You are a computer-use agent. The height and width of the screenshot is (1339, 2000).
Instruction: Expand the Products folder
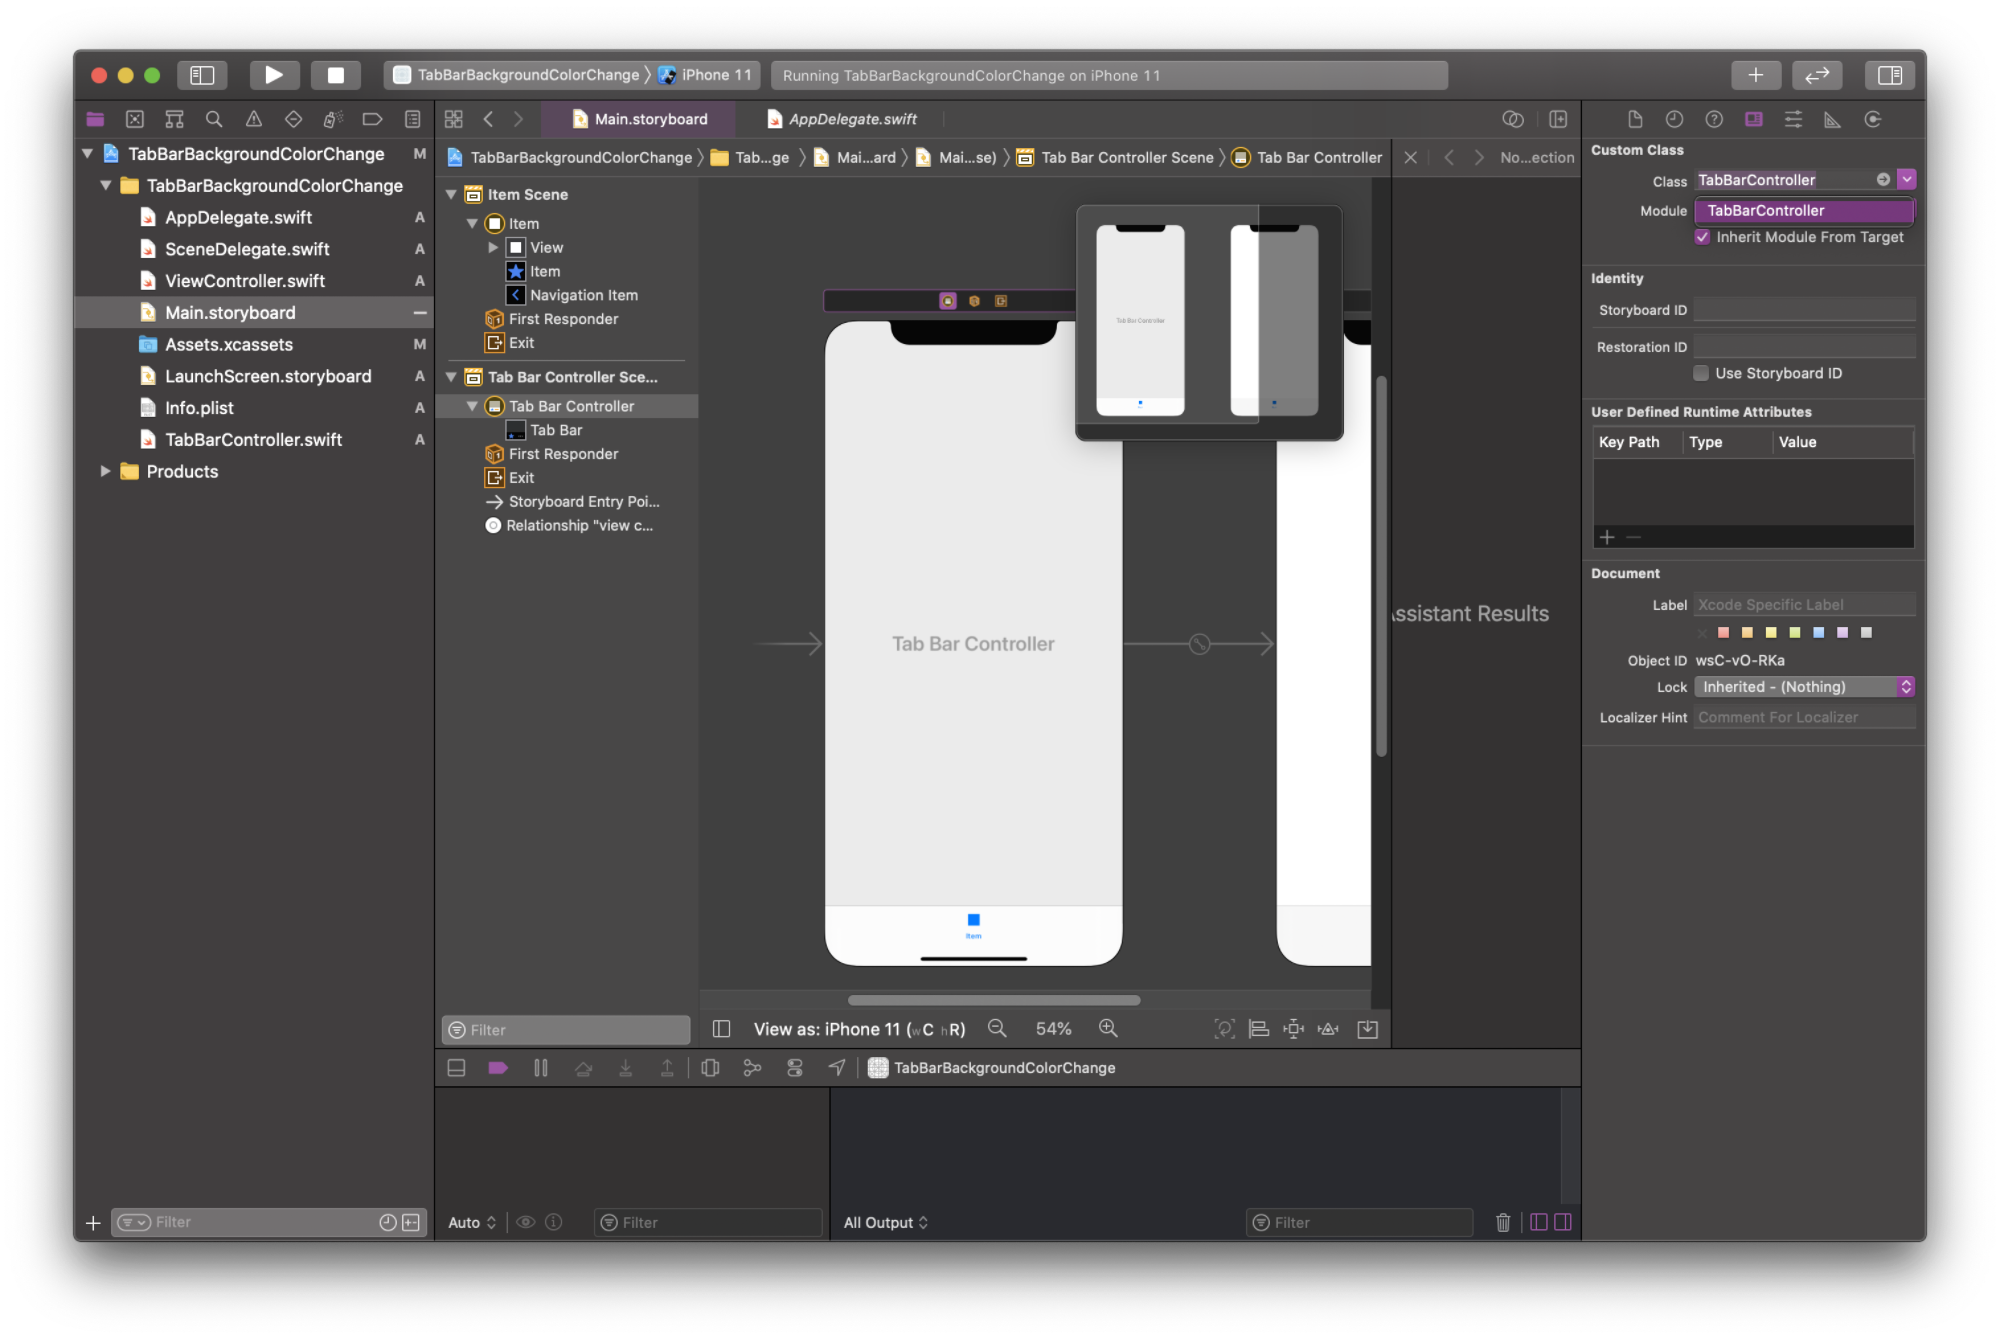[105, 471]
